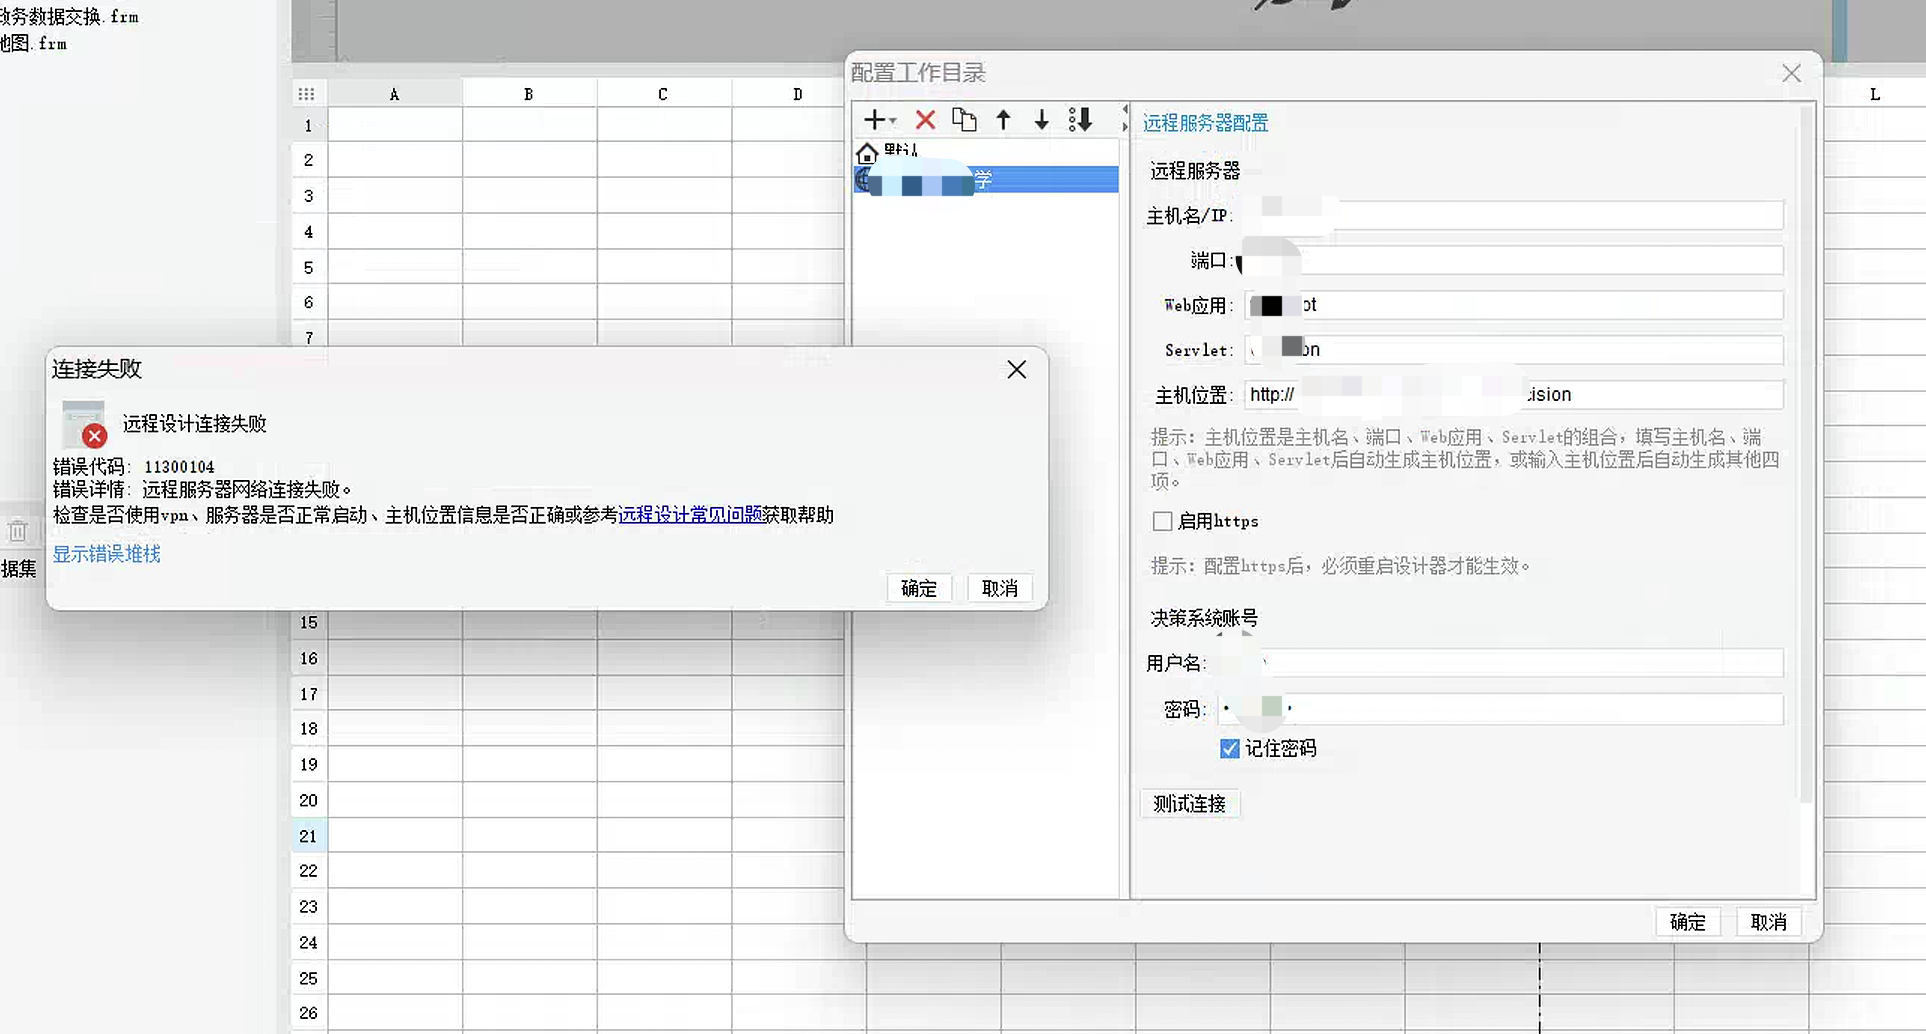Expand the split pane right arrow
The image size is (1926, 1034).
[x=1125, y=126]
